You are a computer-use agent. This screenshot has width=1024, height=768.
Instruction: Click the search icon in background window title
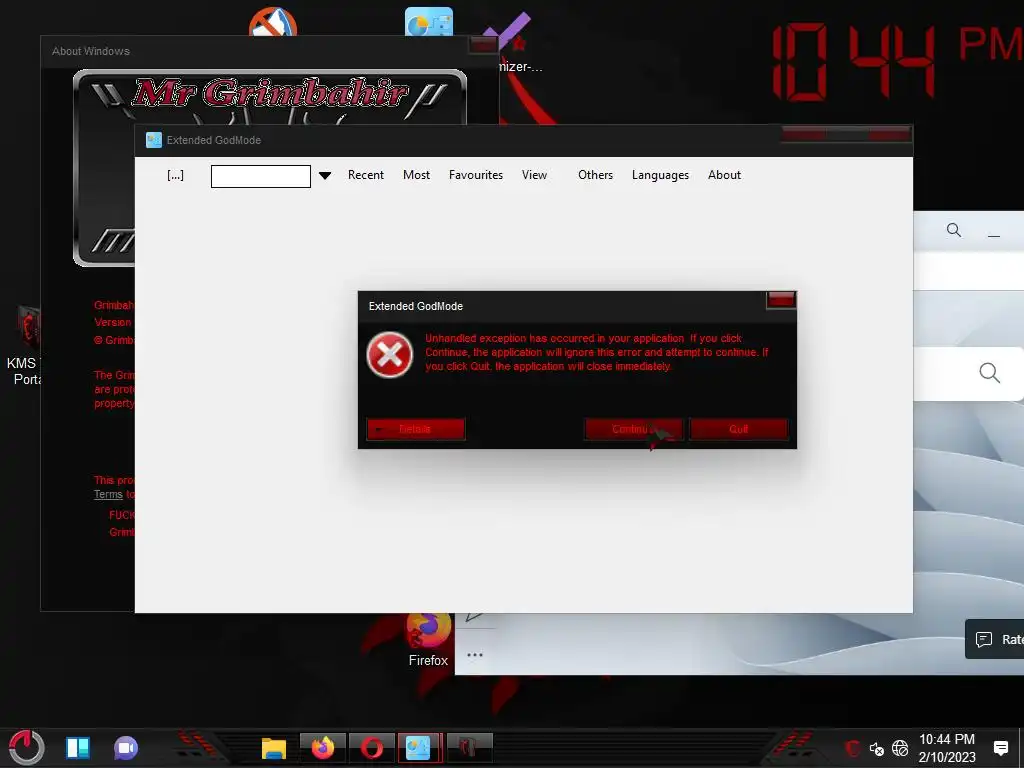pos(953,230)
